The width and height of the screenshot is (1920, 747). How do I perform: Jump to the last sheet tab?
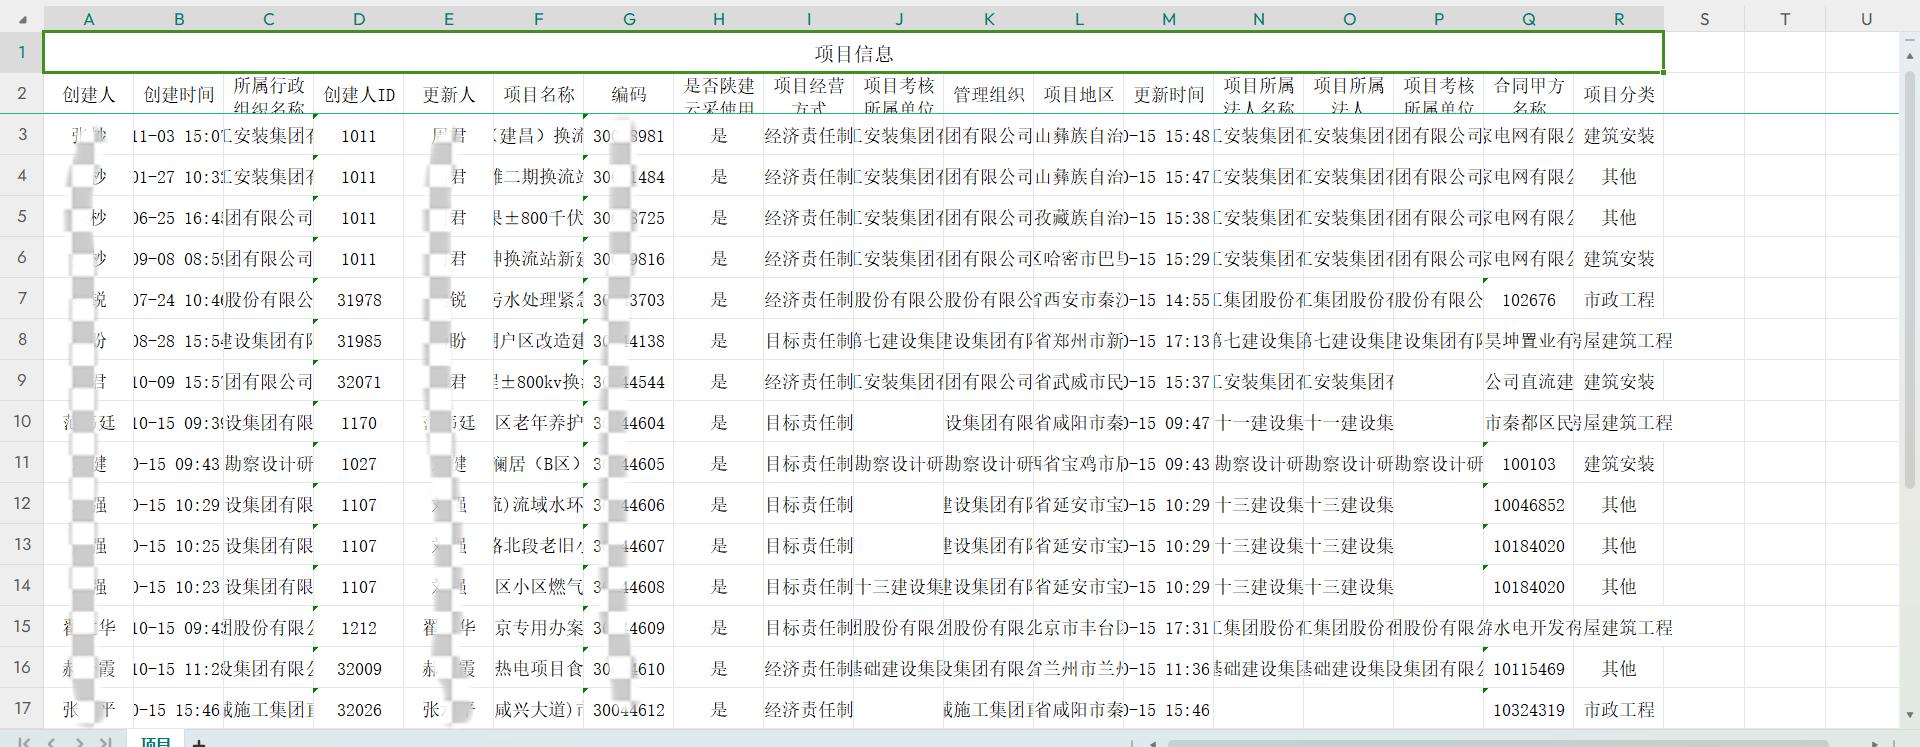point(106,741)
